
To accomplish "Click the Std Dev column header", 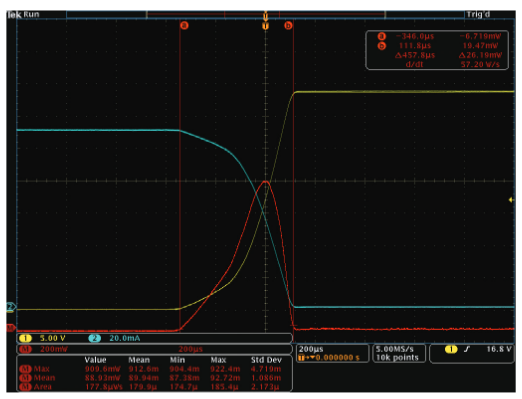I will tap(266, 360).
